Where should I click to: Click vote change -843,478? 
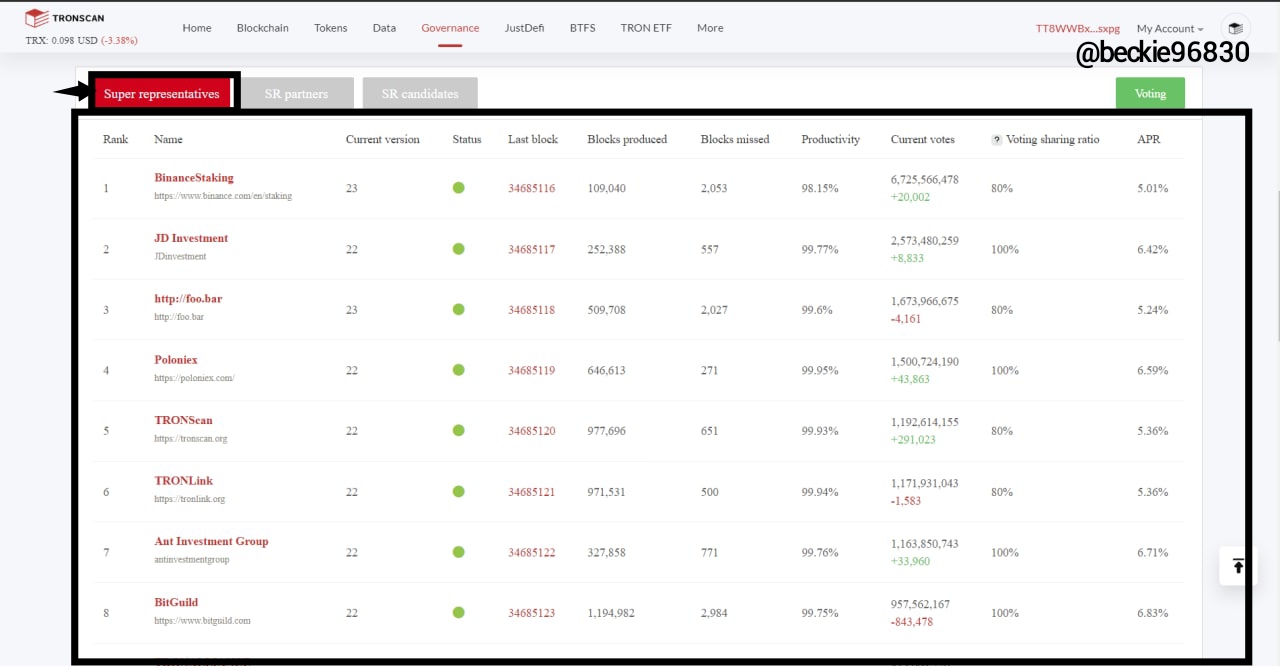pos(912,622)
